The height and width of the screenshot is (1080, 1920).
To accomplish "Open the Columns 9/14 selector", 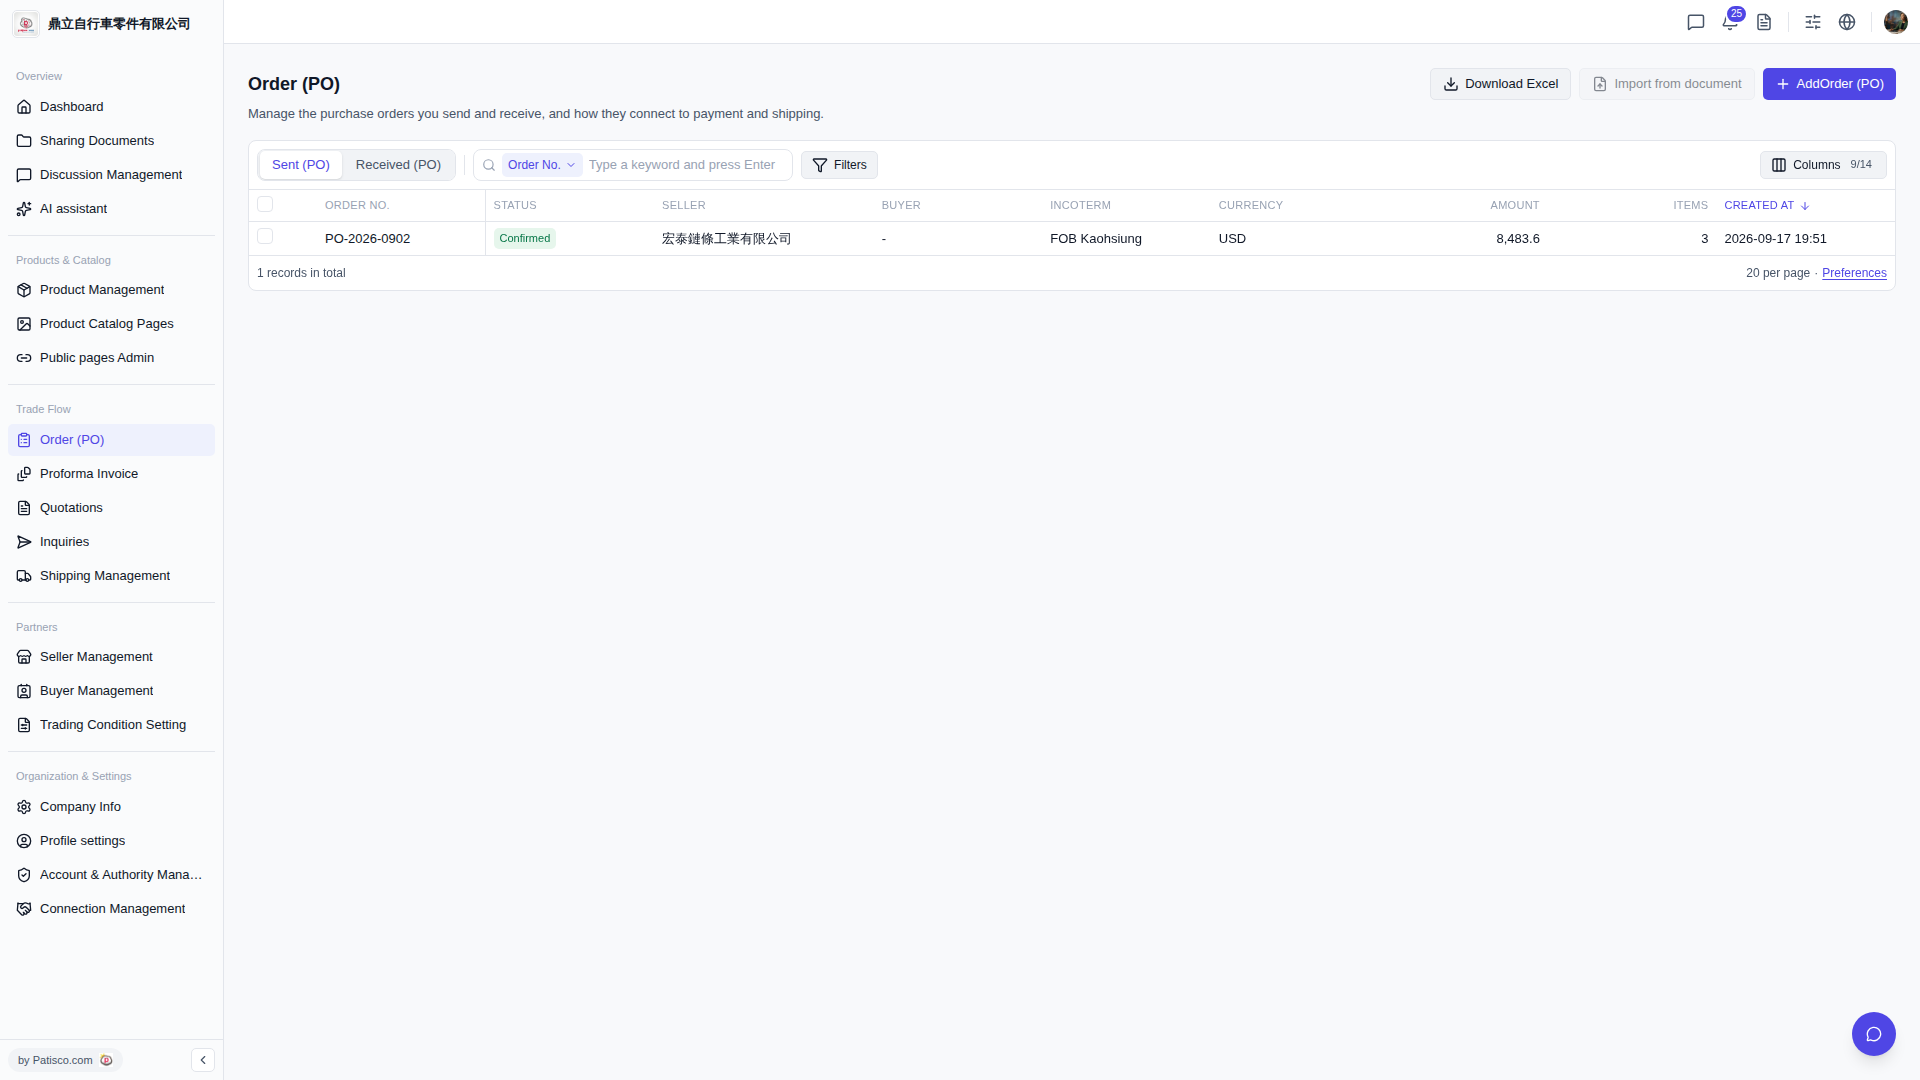I will tap(1822, 165).
